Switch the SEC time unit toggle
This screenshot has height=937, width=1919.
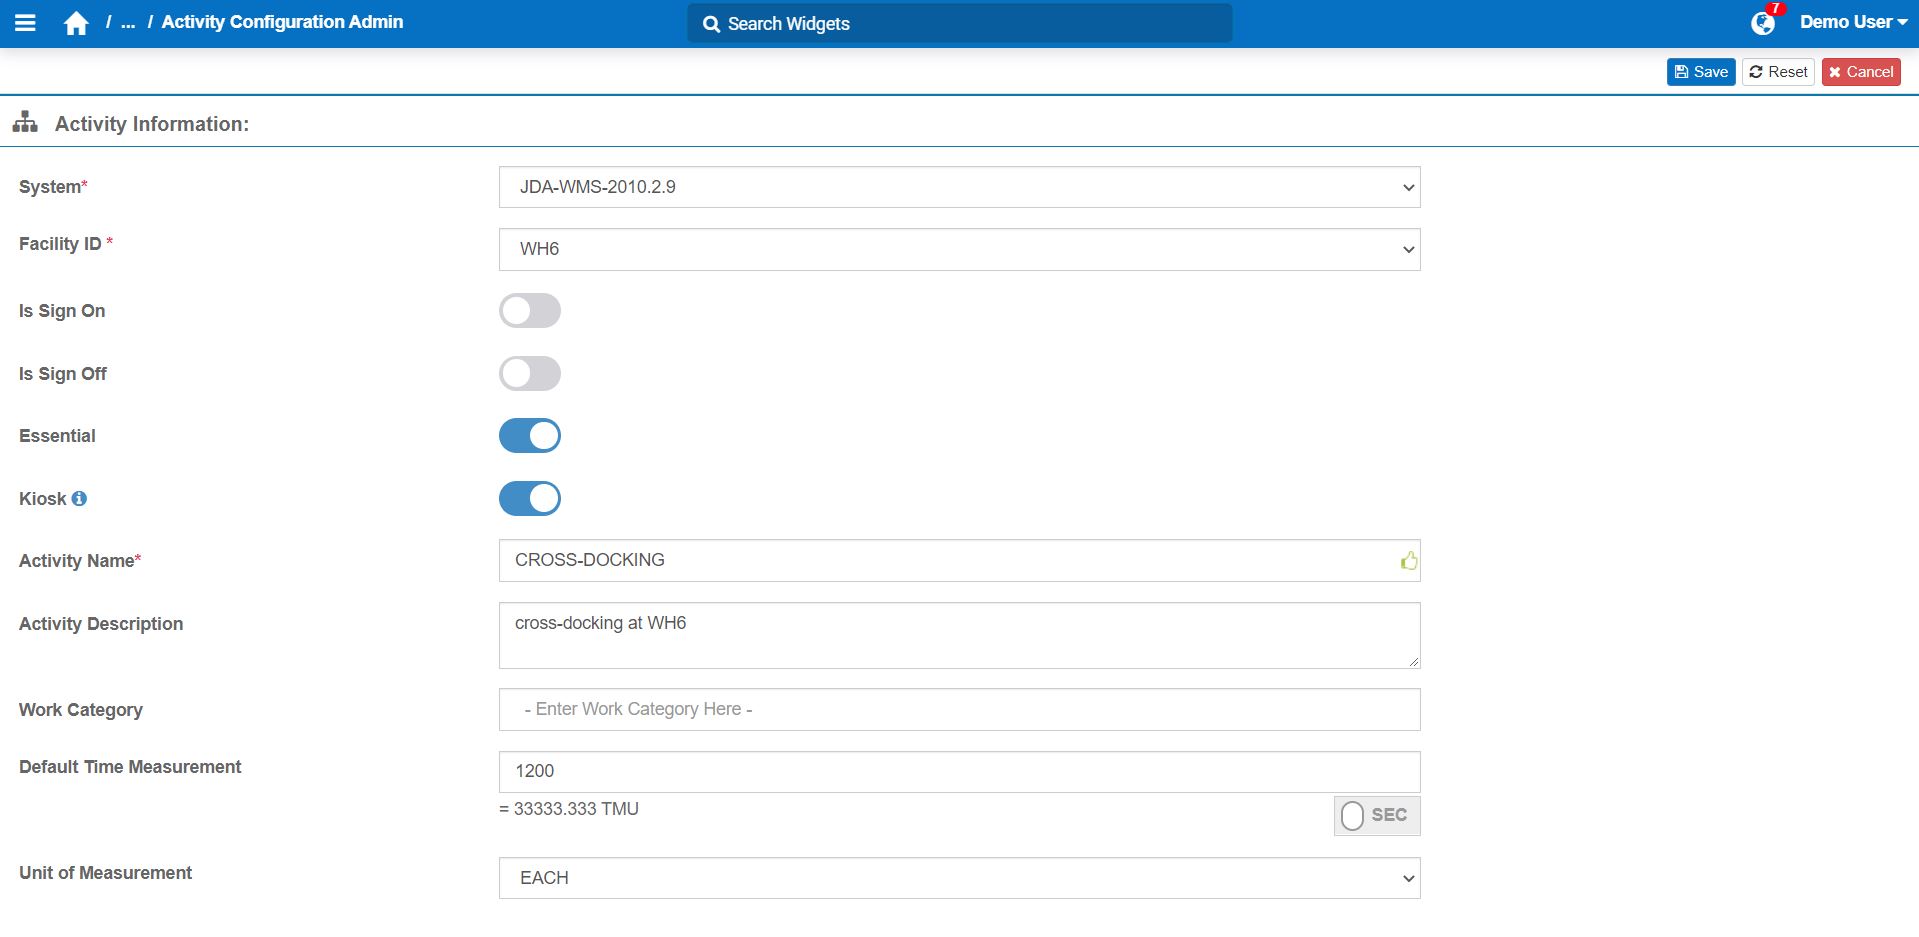[1376, 816]
